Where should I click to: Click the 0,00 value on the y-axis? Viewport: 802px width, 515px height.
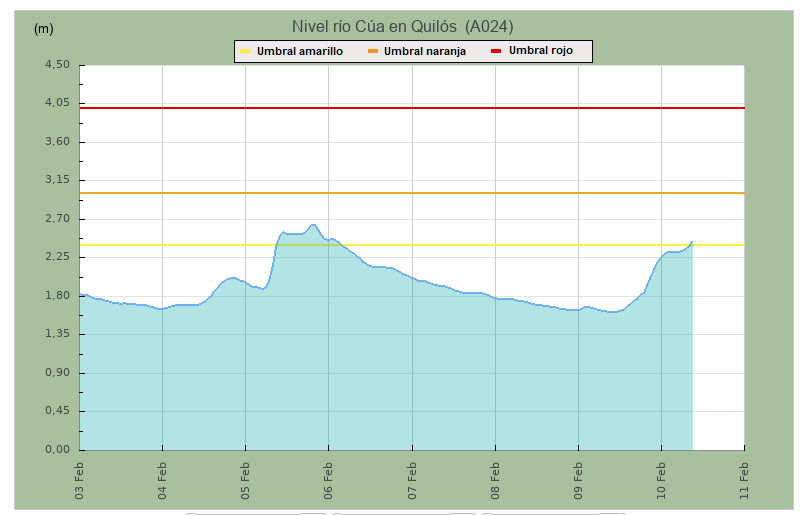coord(57,450)
